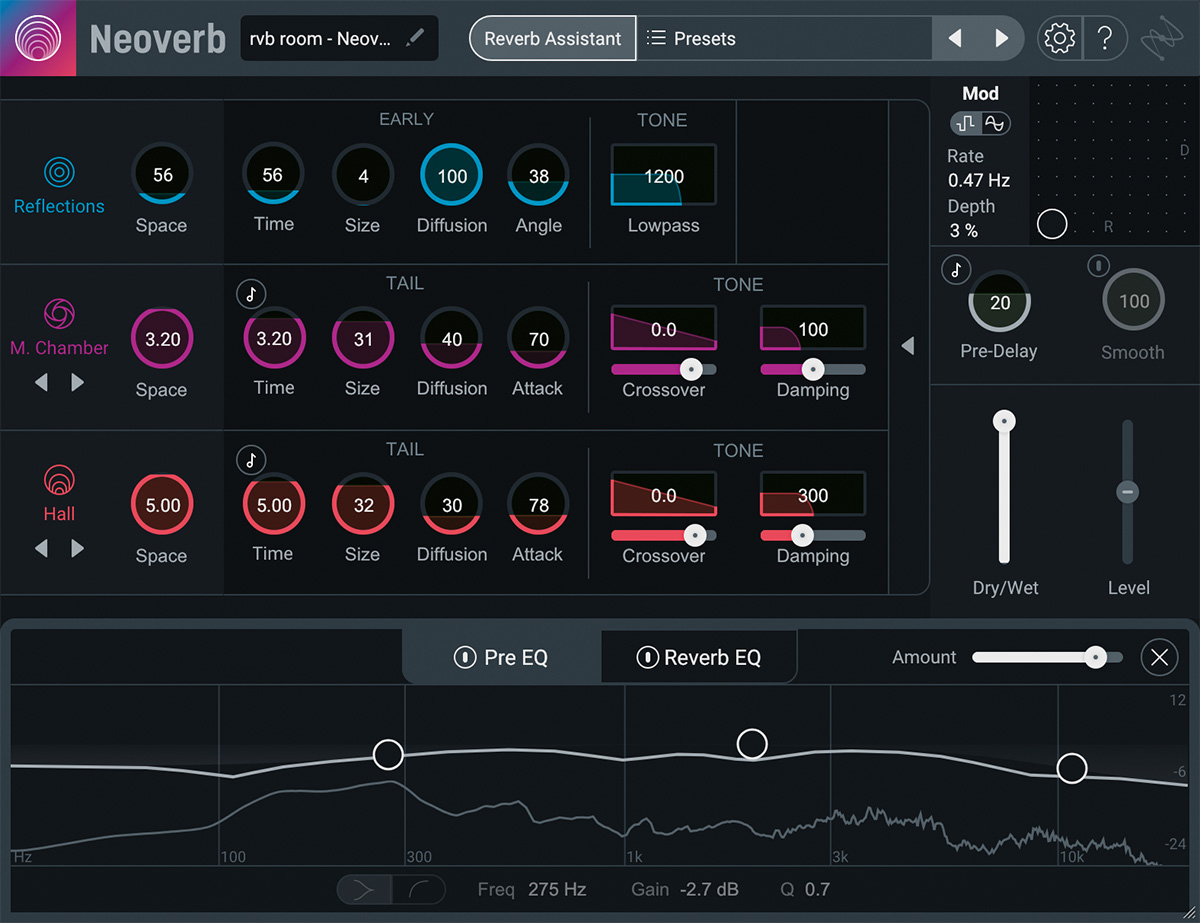Select next Hall reverb type

(x=77, y=549)
